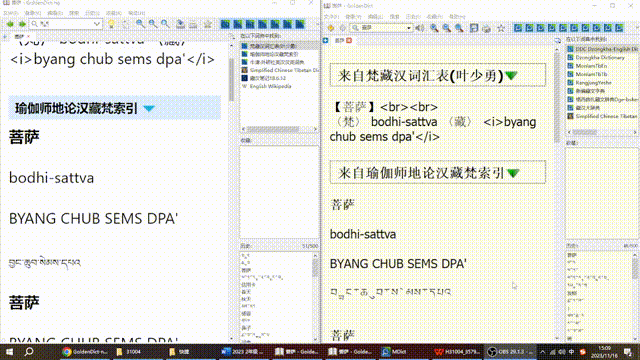The image size is (640, 360).
Task: Select MonlamTbTb in right dictionaries list
Action: [x=602, y=74]
